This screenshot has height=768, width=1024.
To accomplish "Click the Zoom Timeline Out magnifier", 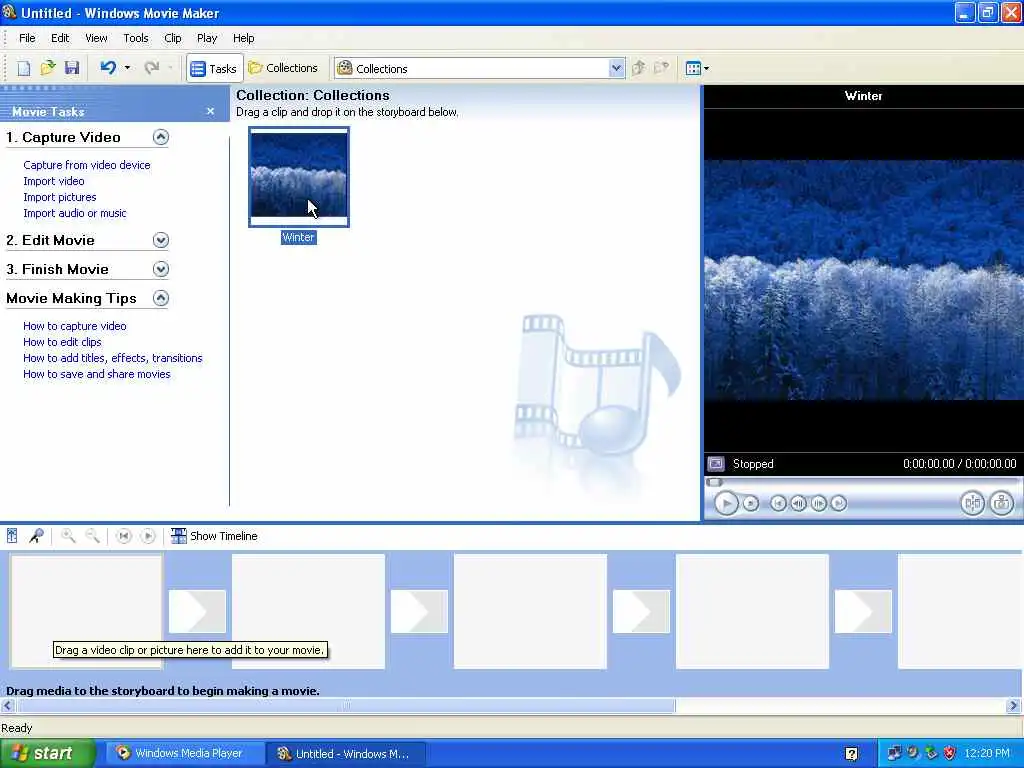I will pos(93,536).
